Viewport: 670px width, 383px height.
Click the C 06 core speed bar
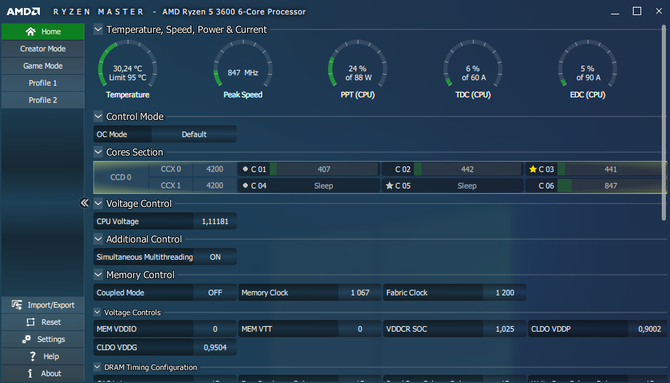coord(611,186)
